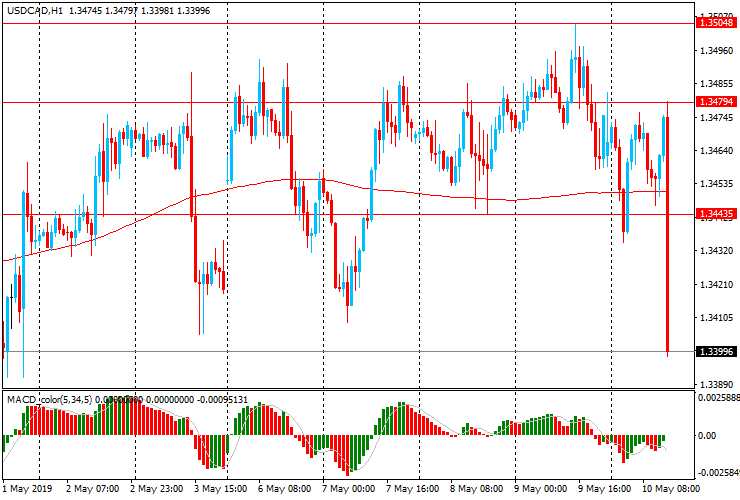Click the large red falling candle at far right

668,234
